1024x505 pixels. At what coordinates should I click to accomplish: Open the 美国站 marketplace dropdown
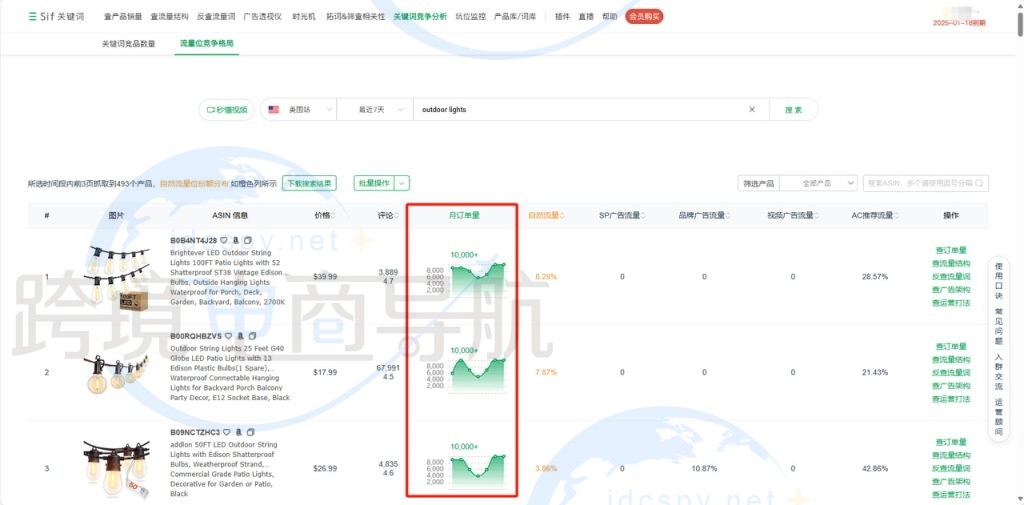pos(299,110)
